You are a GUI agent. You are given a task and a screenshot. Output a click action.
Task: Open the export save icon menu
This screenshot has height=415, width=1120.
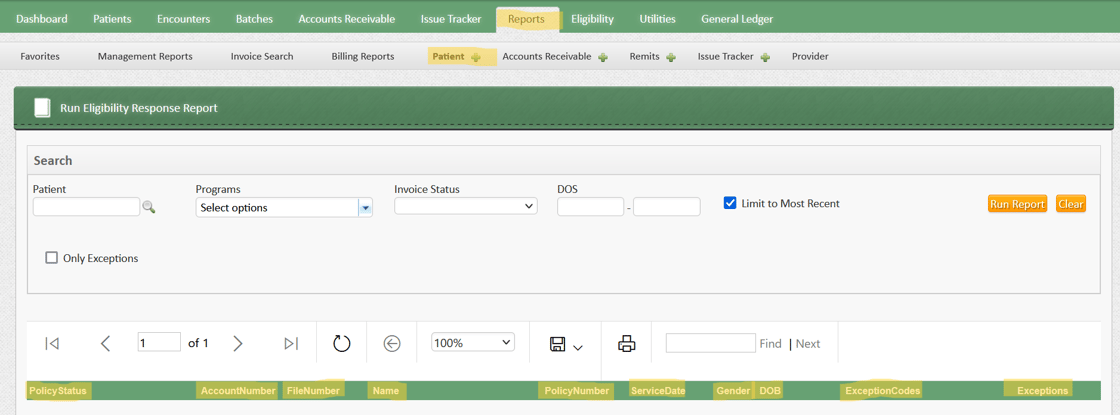click(x=566, y=344)
